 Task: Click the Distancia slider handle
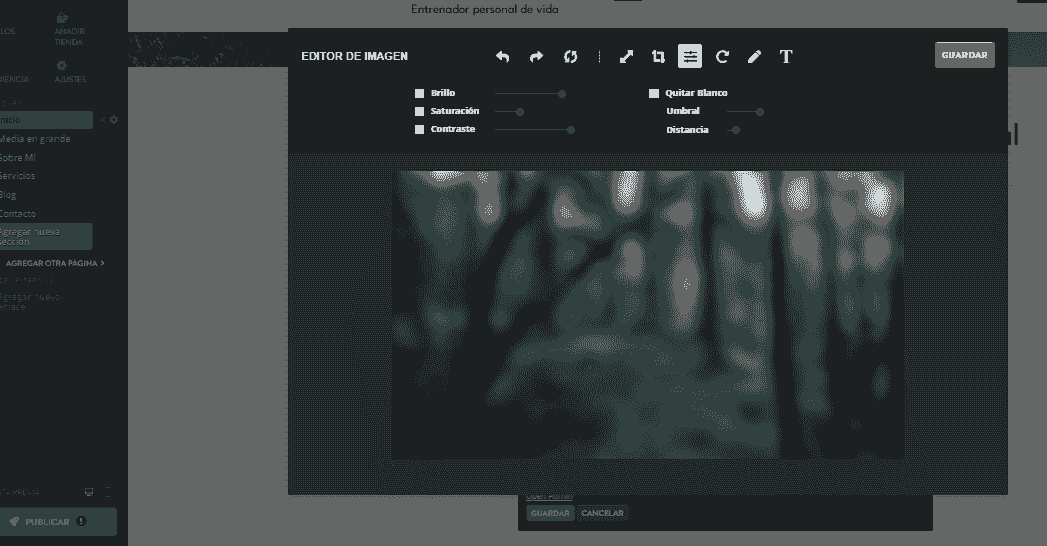coord(737,130)
